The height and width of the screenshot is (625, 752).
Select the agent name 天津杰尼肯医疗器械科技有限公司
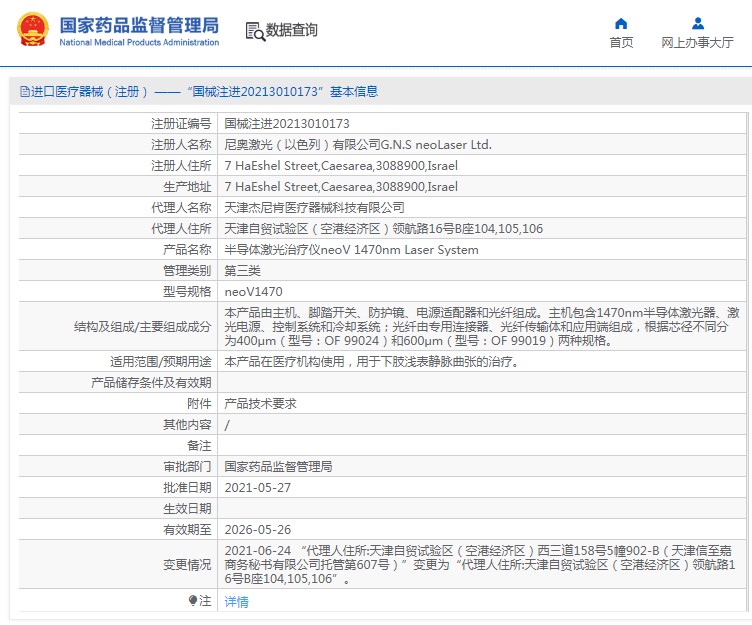[314, 208]
